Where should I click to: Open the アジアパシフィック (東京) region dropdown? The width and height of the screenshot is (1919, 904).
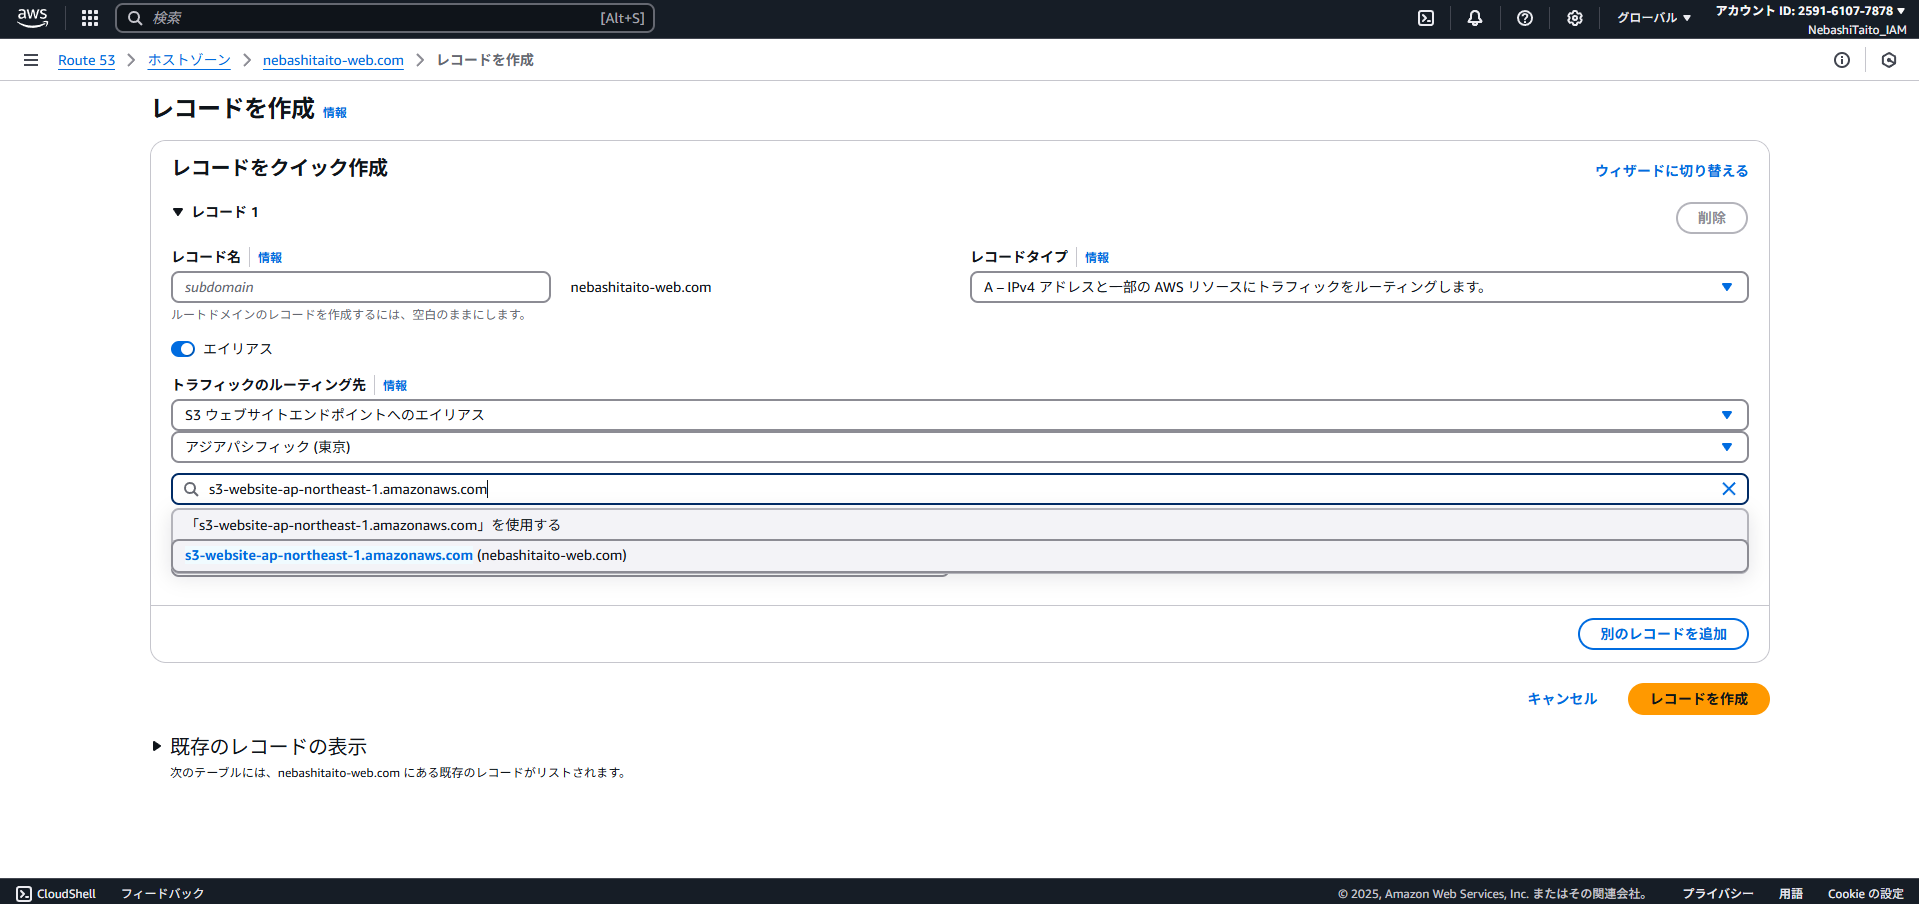pos(959,447)
